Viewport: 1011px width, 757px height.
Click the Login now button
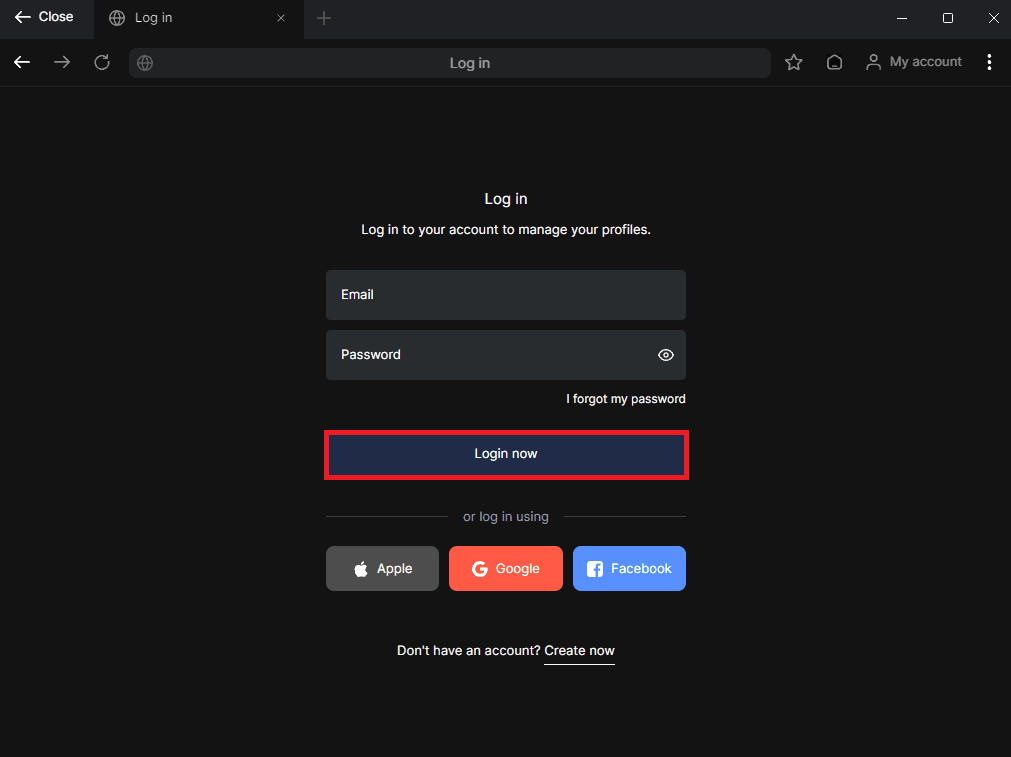point(506,453)
